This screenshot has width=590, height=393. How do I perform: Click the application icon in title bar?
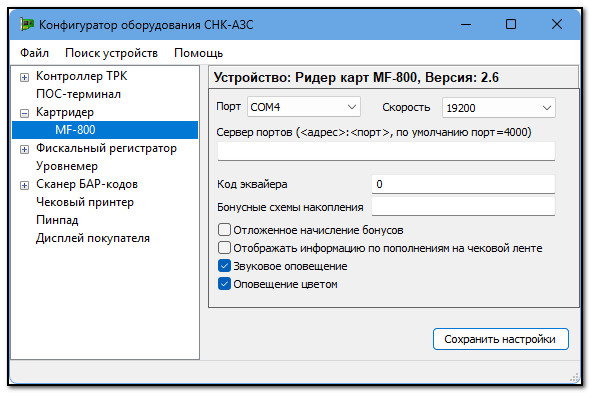(27, 25)
